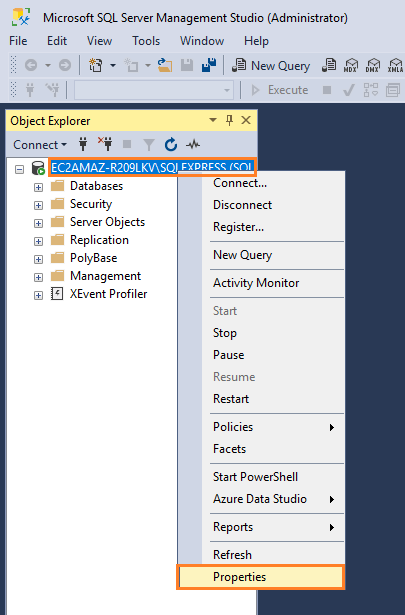This screenshot has width=405, height=615.
Task: Expand the Security folder
Action: click(38, 206)
